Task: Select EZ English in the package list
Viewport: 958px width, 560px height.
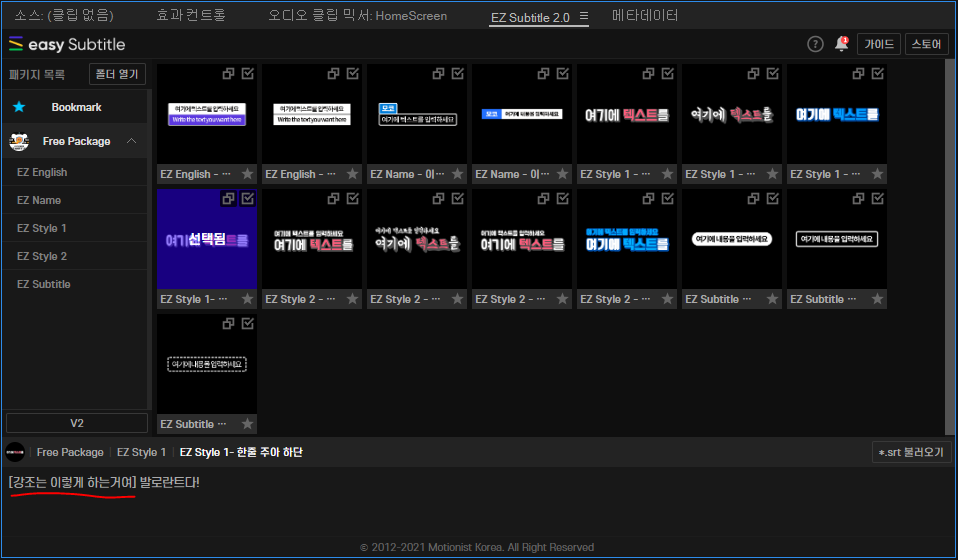Action: (x=76, y=172)
